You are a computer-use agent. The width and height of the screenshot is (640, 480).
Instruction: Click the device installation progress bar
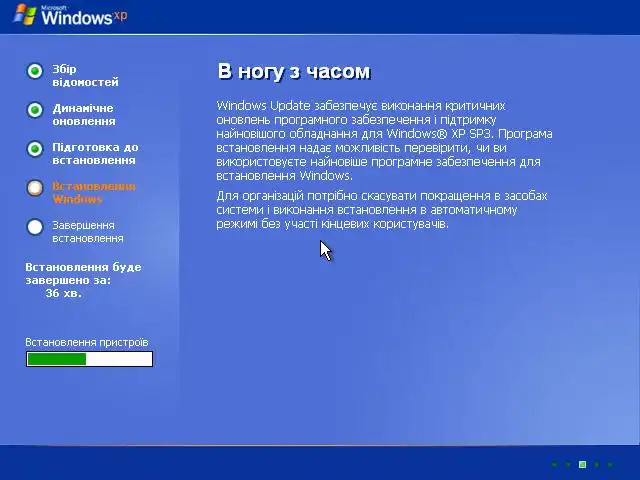pos(89,359)
